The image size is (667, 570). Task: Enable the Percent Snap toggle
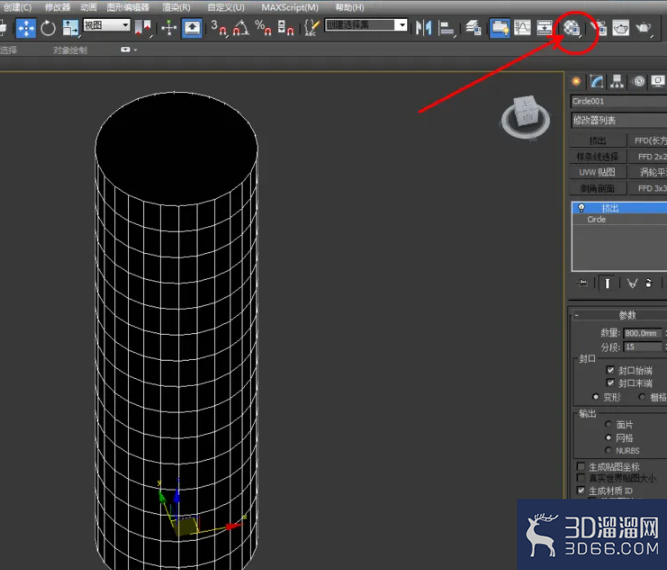click(x=264, y=28)
